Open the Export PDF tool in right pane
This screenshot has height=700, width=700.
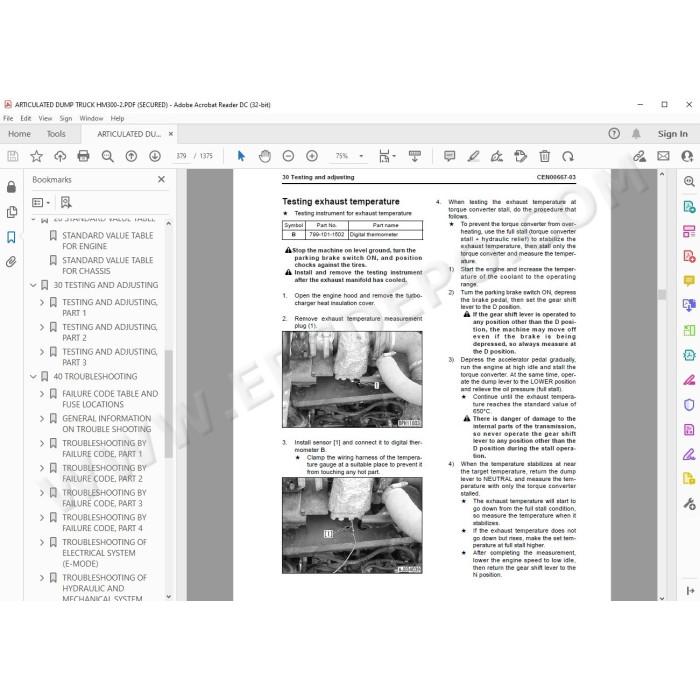pos(689,207)
